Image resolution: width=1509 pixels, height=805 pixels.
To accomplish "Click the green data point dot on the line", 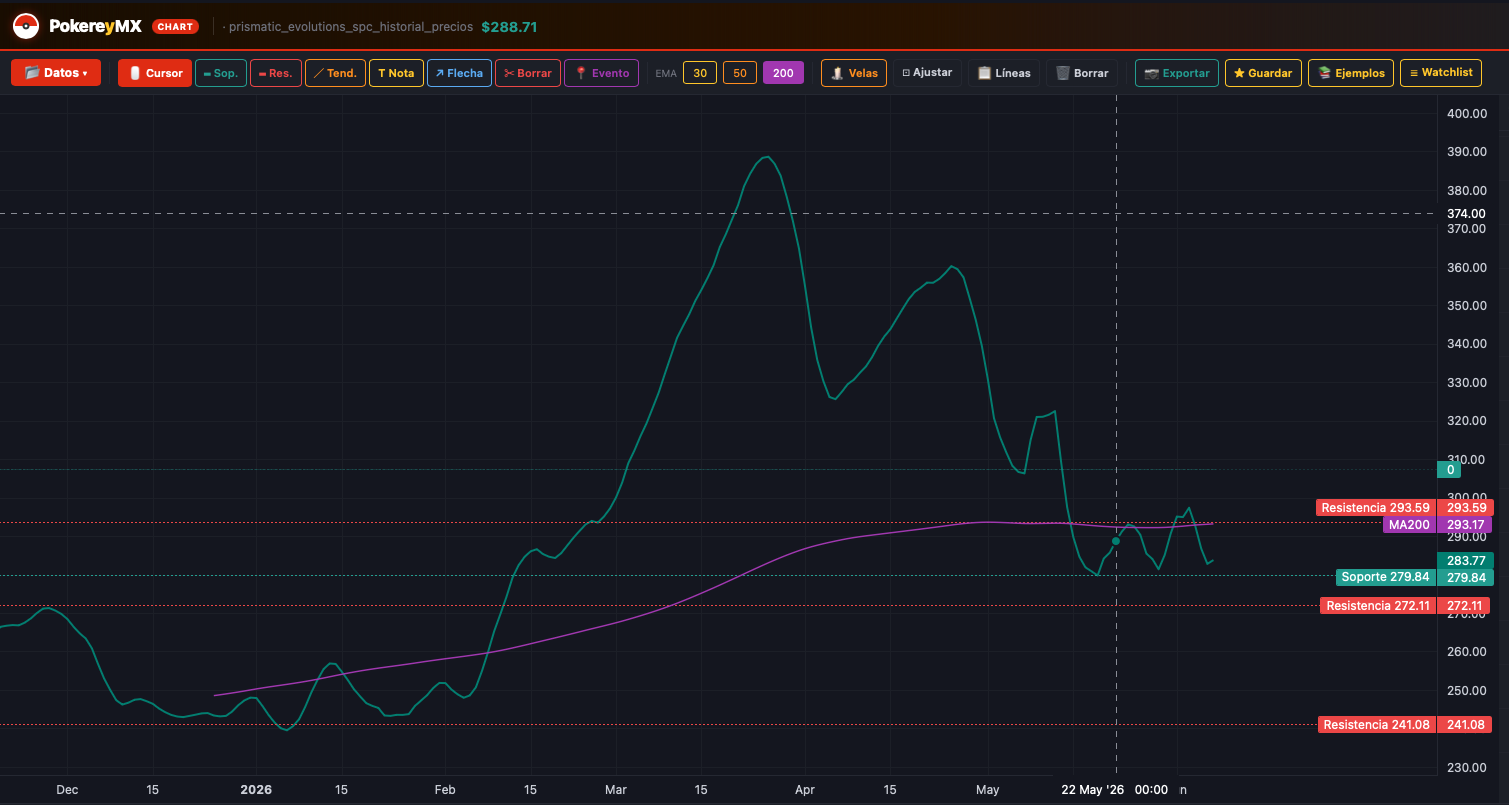I will pyautogui.click(x=1116, y=541).
